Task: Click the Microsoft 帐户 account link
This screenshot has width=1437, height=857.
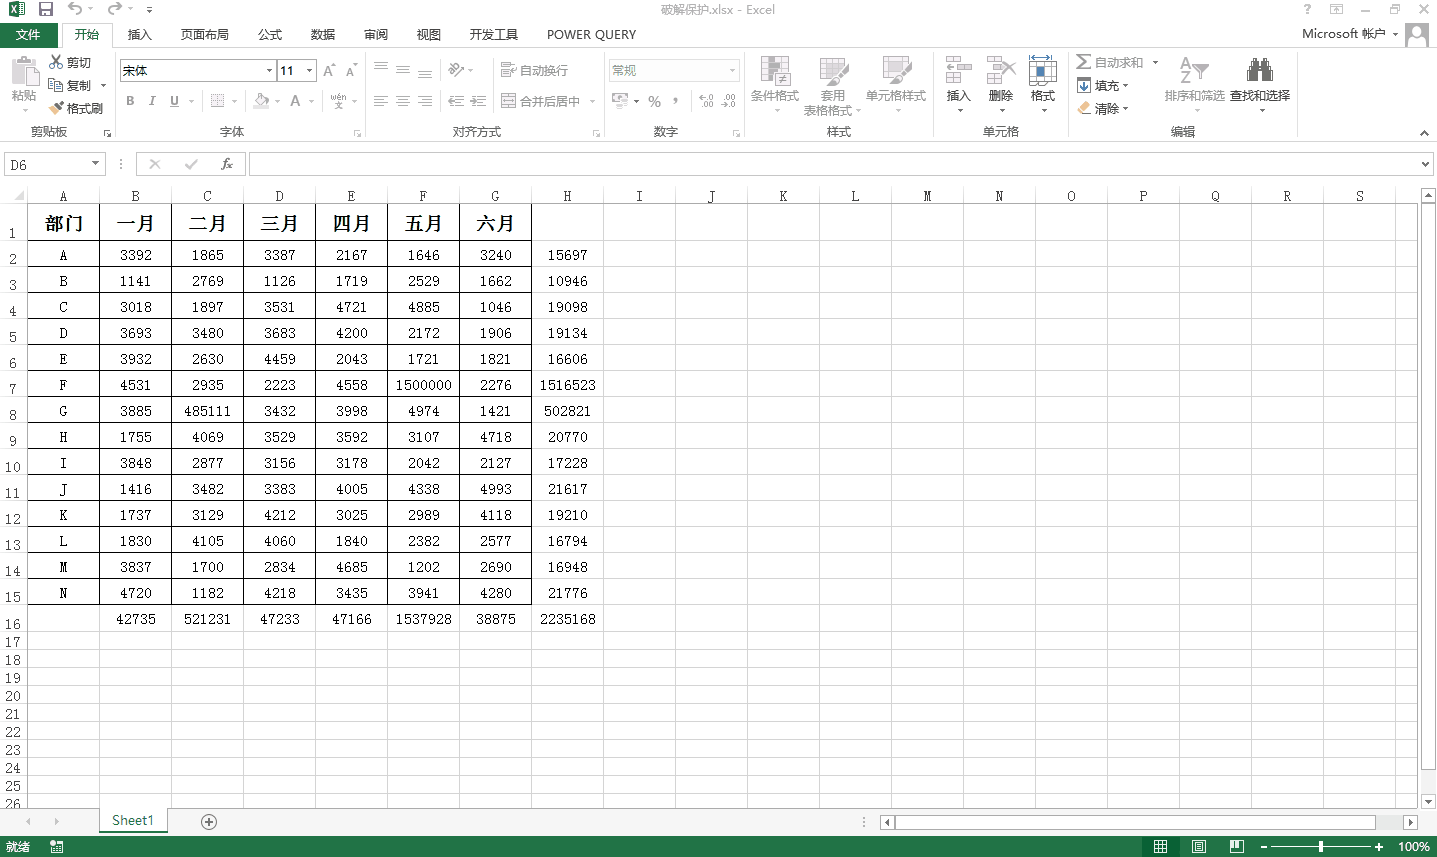Action: click(1343, 34)
